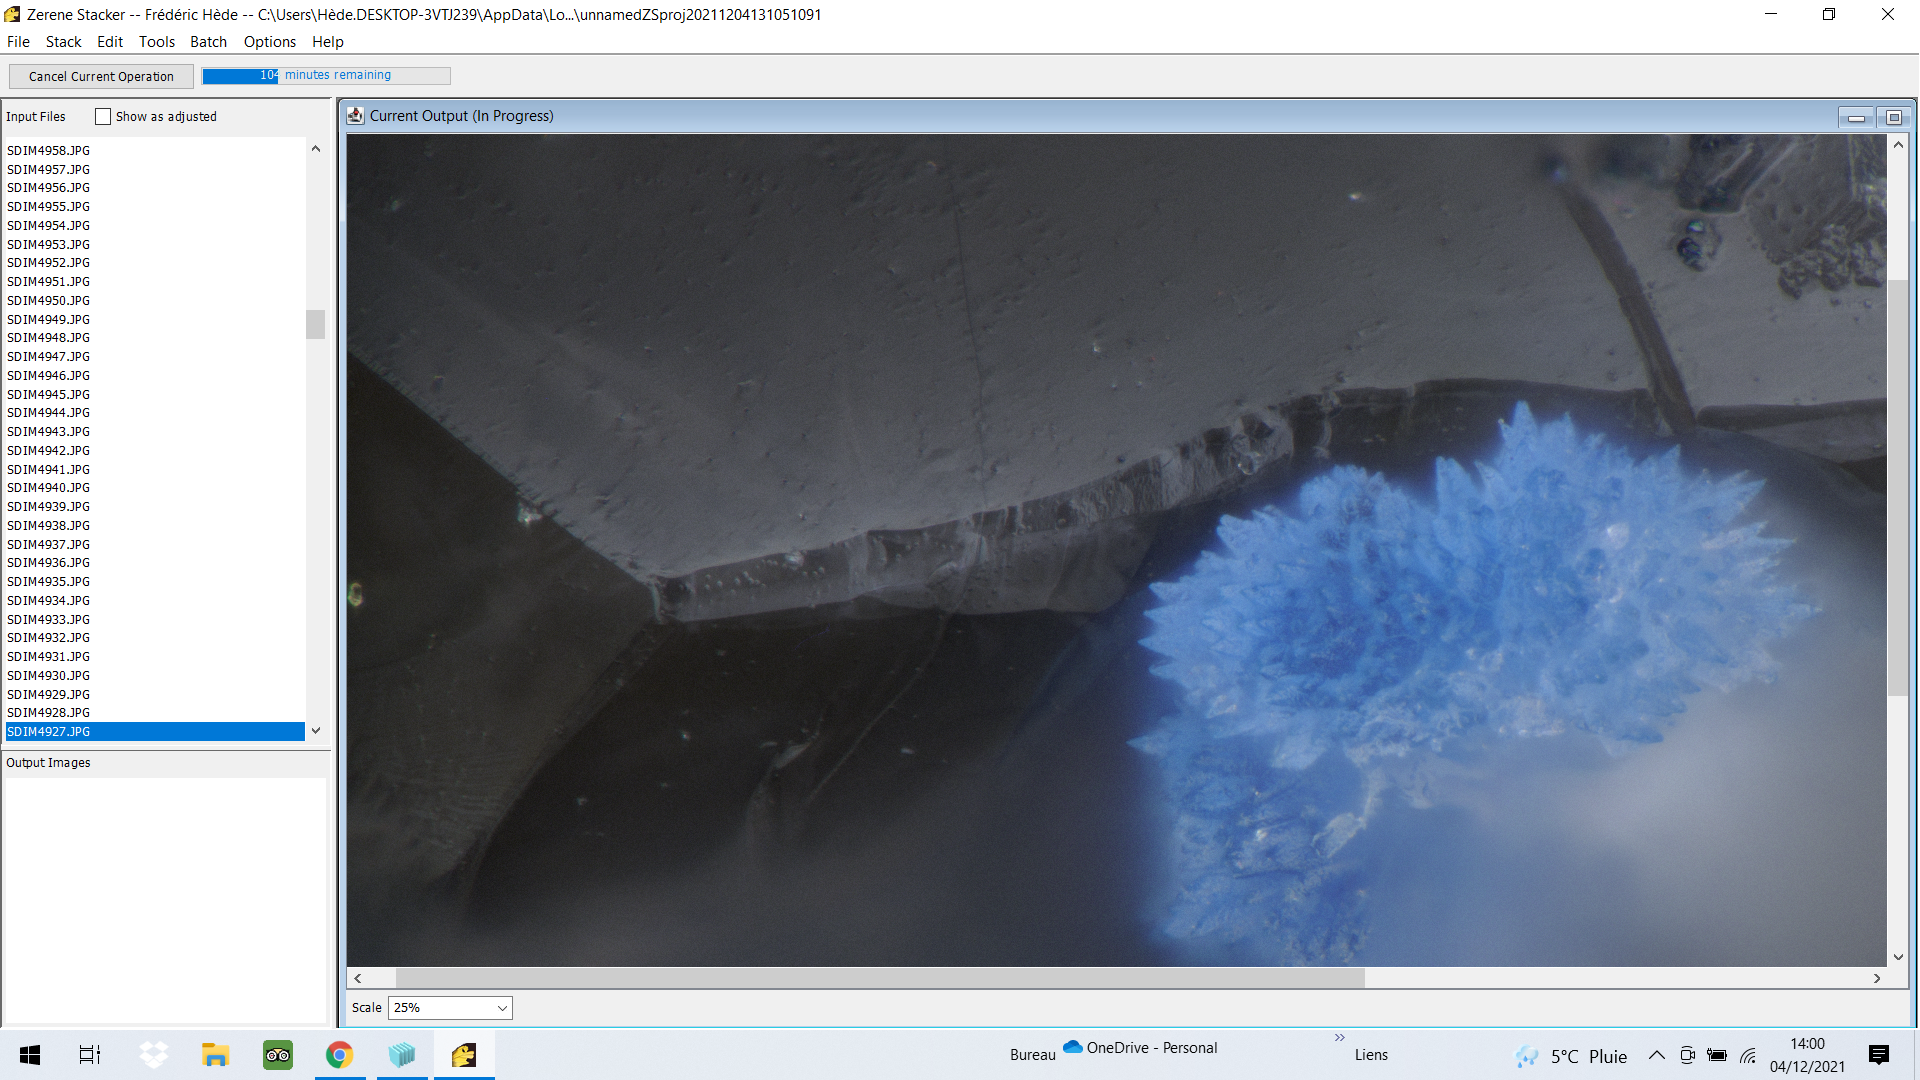Click OneDrive - Personal taskbar link
Viewport: 1920px width, 1080px height.
[1140, 1048]
